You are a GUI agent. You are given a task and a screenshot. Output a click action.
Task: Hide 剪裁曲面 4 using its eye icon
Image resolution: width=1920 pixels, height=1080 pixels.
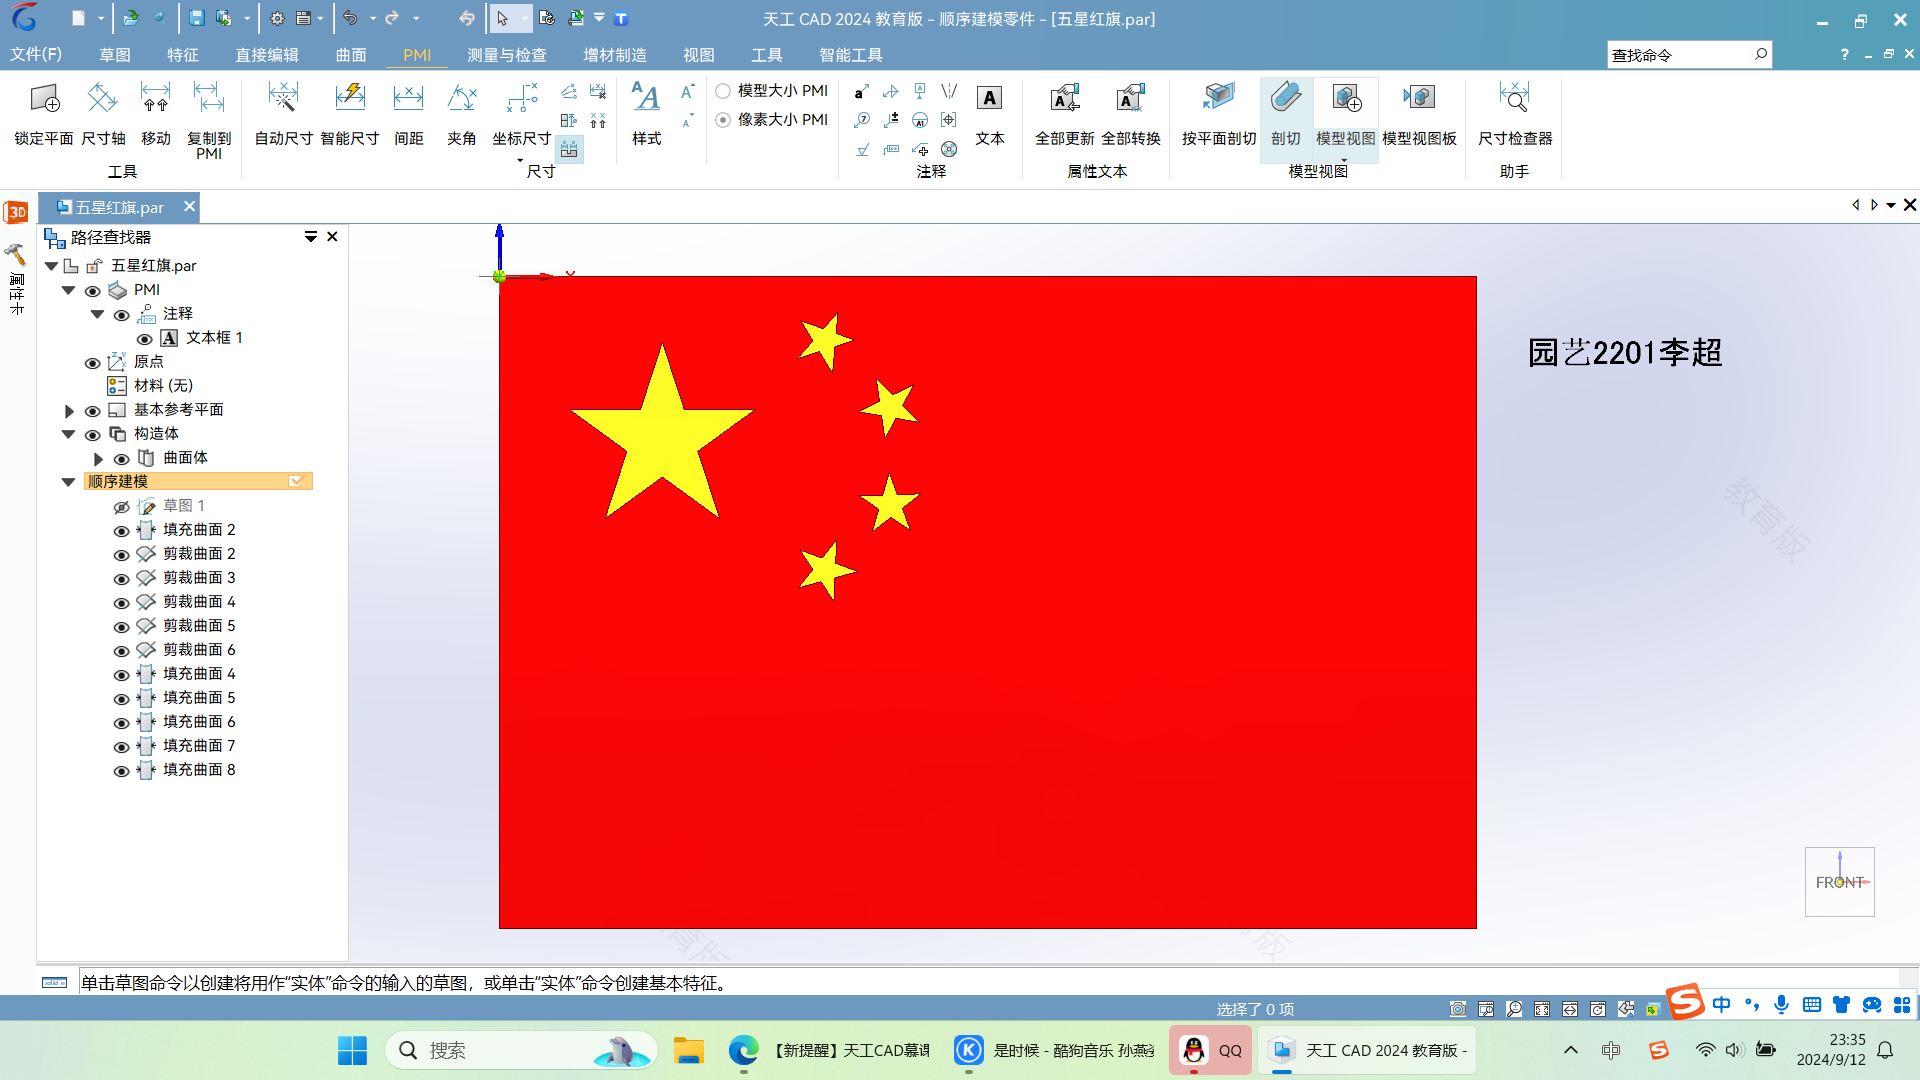point(121,603)
